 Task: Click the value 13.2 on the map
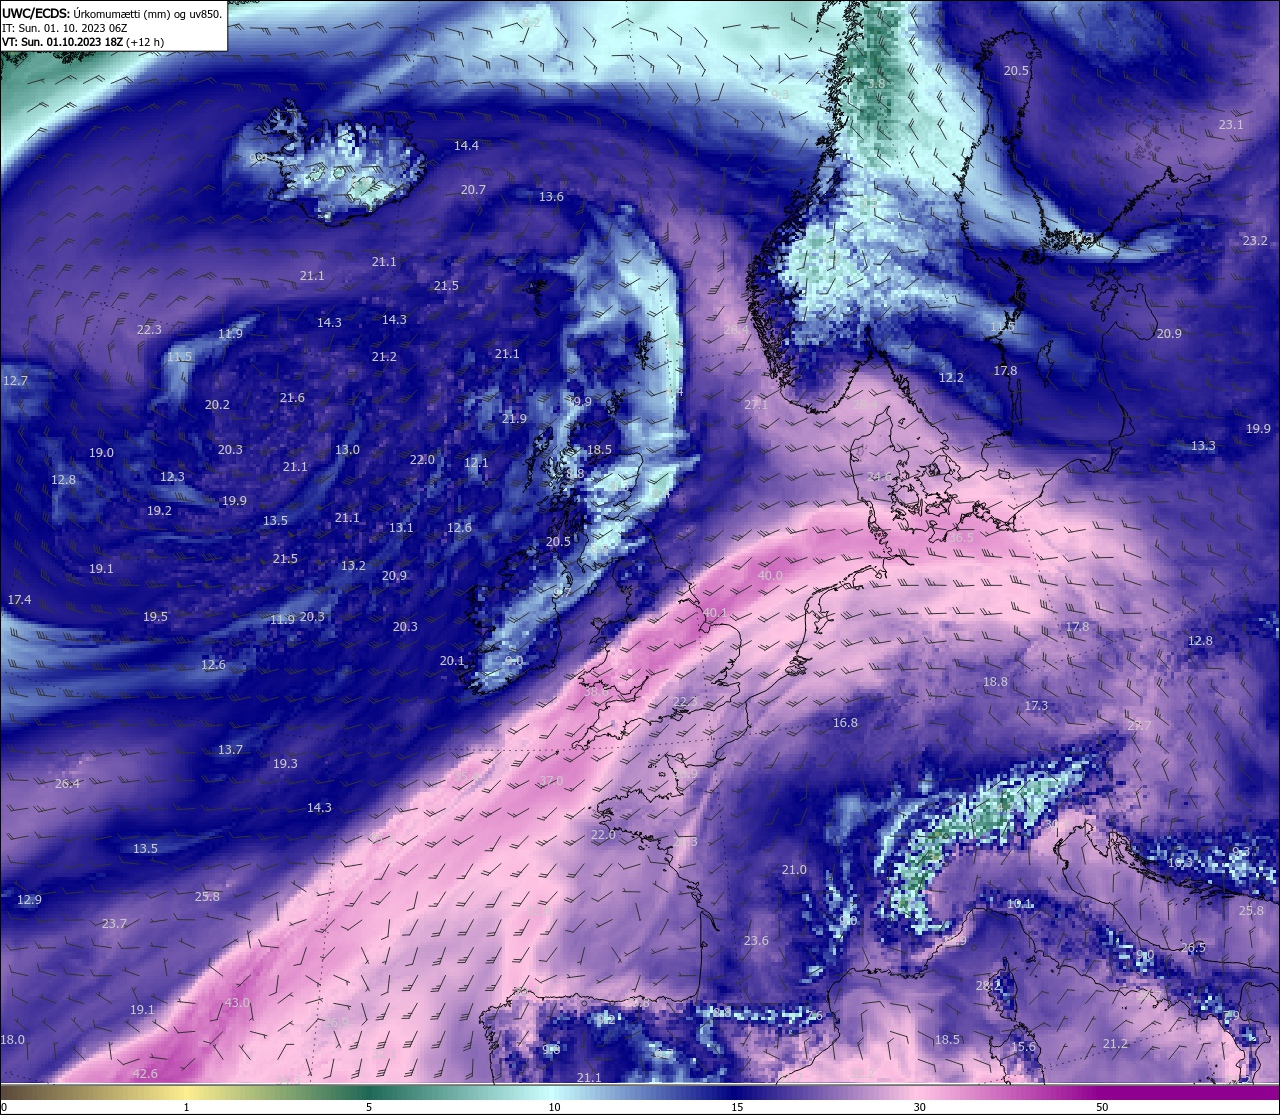coord(353,566)
